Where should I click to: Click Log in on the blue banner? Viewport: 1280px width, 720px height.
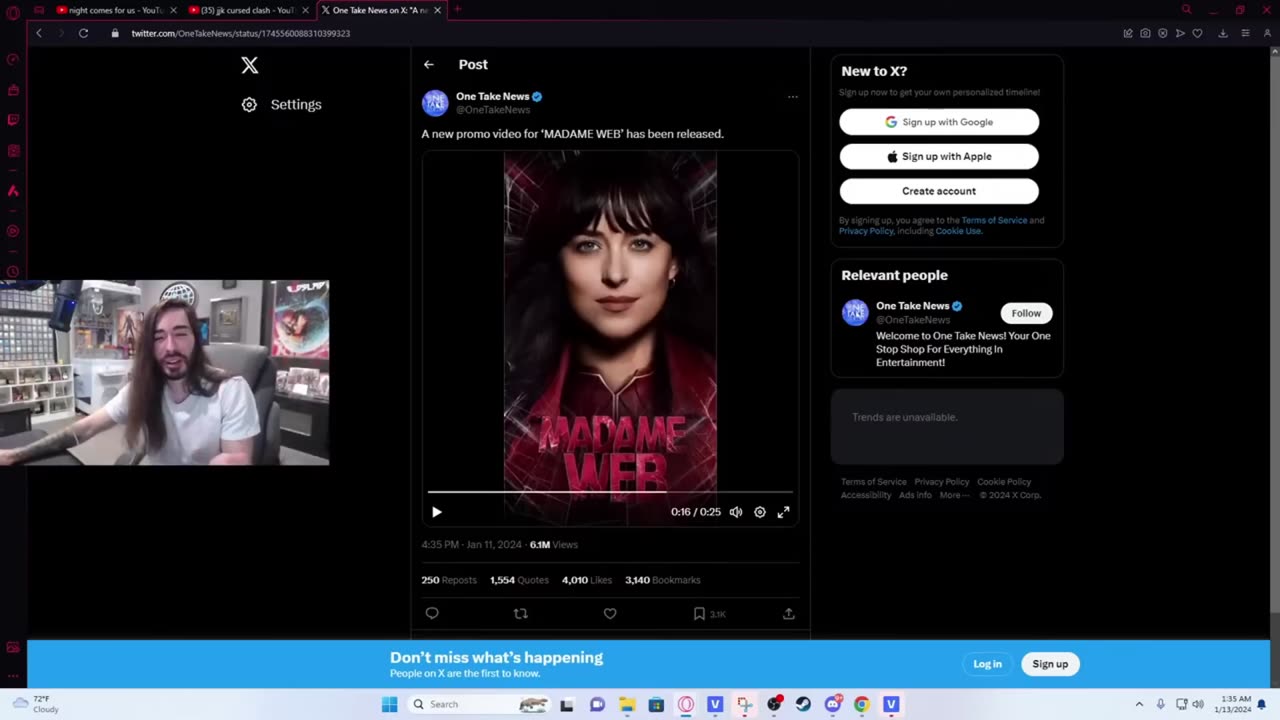(x=987, y=664)
